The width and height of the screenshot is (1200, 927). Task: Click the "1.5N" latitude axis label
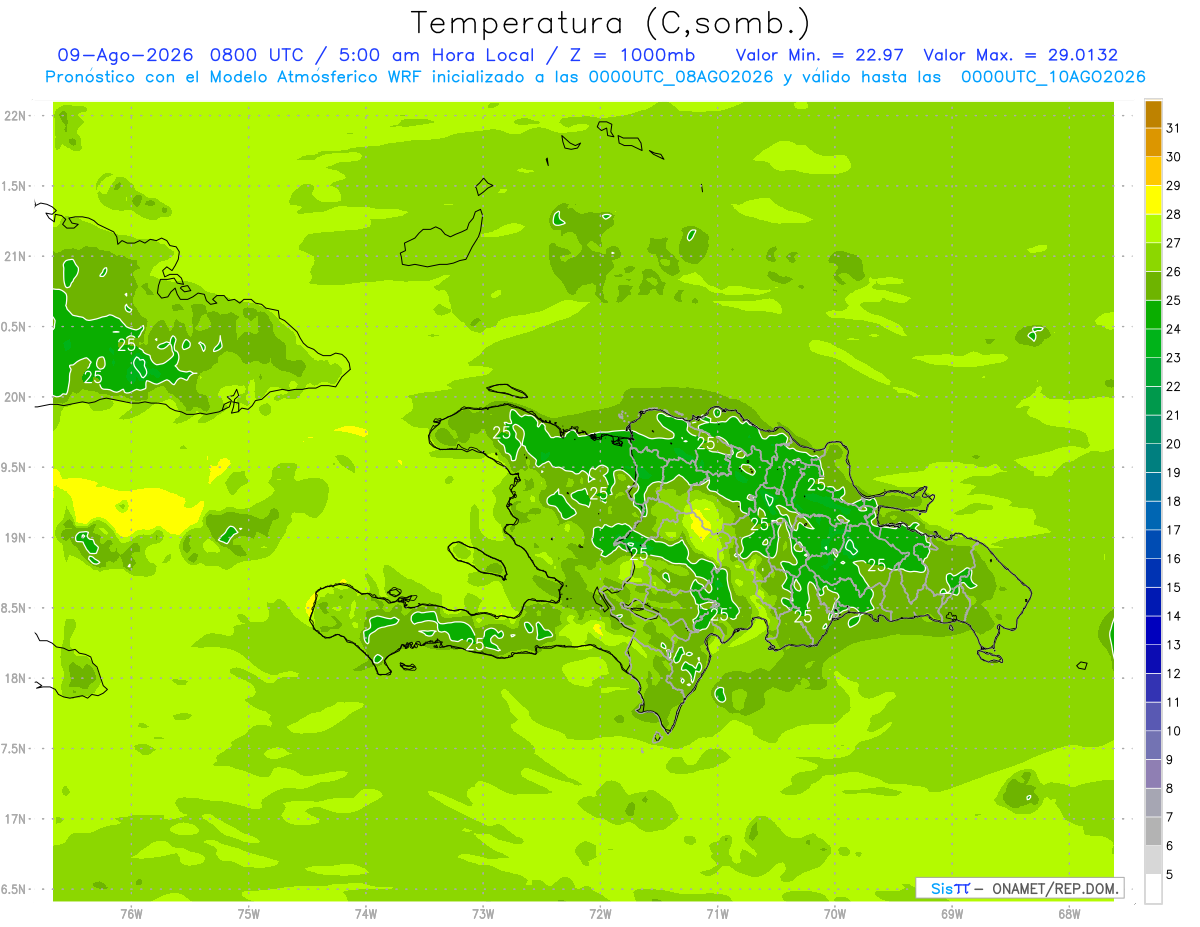click(x=15, y=186)
